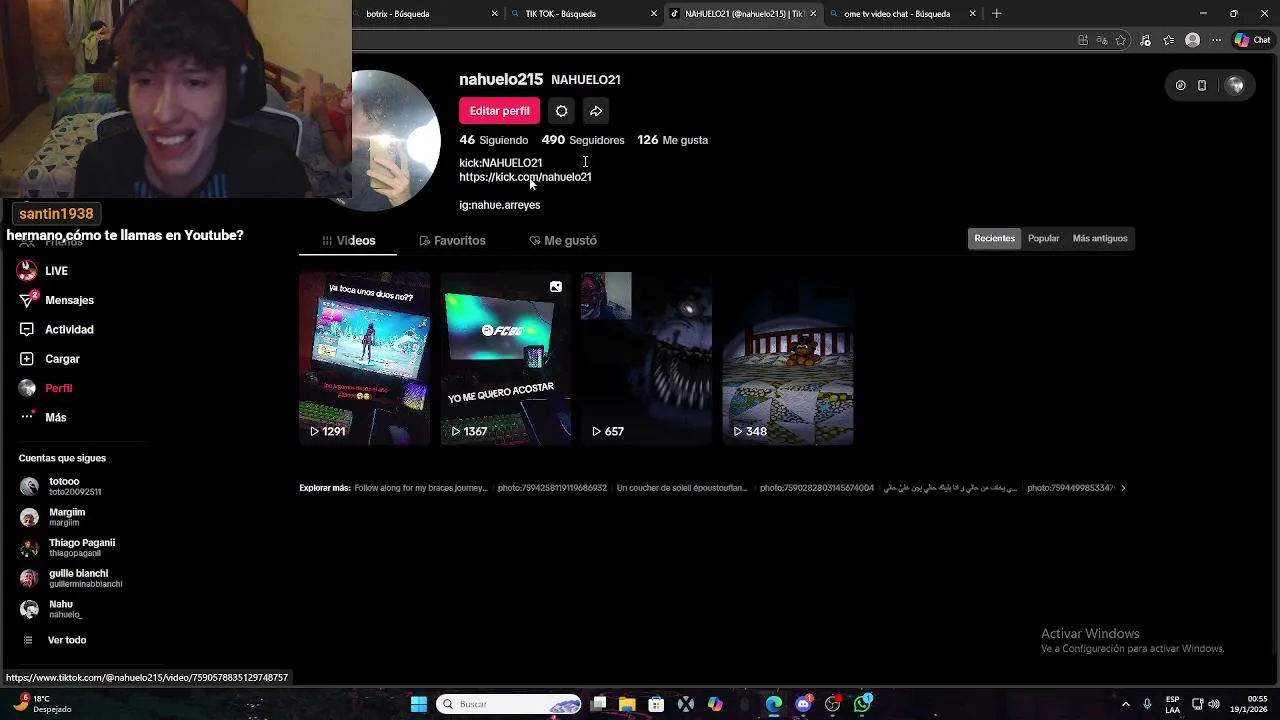Viewport: 1280px width, 720px height.
Task: Close the botrix - Búsqueda tab
Action: 494,14
